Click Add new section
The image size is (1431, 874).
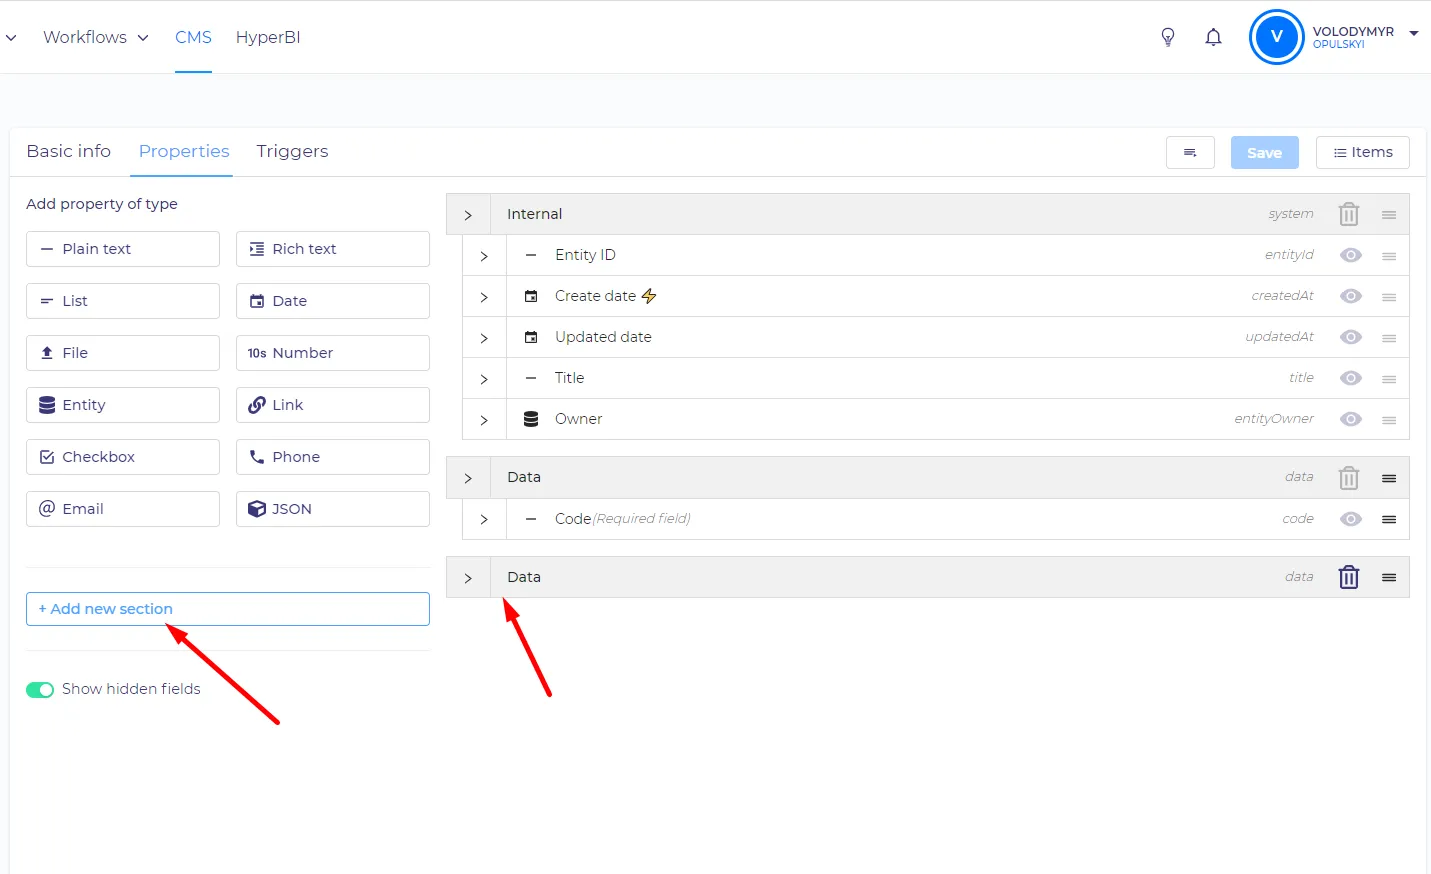point(228,609)
